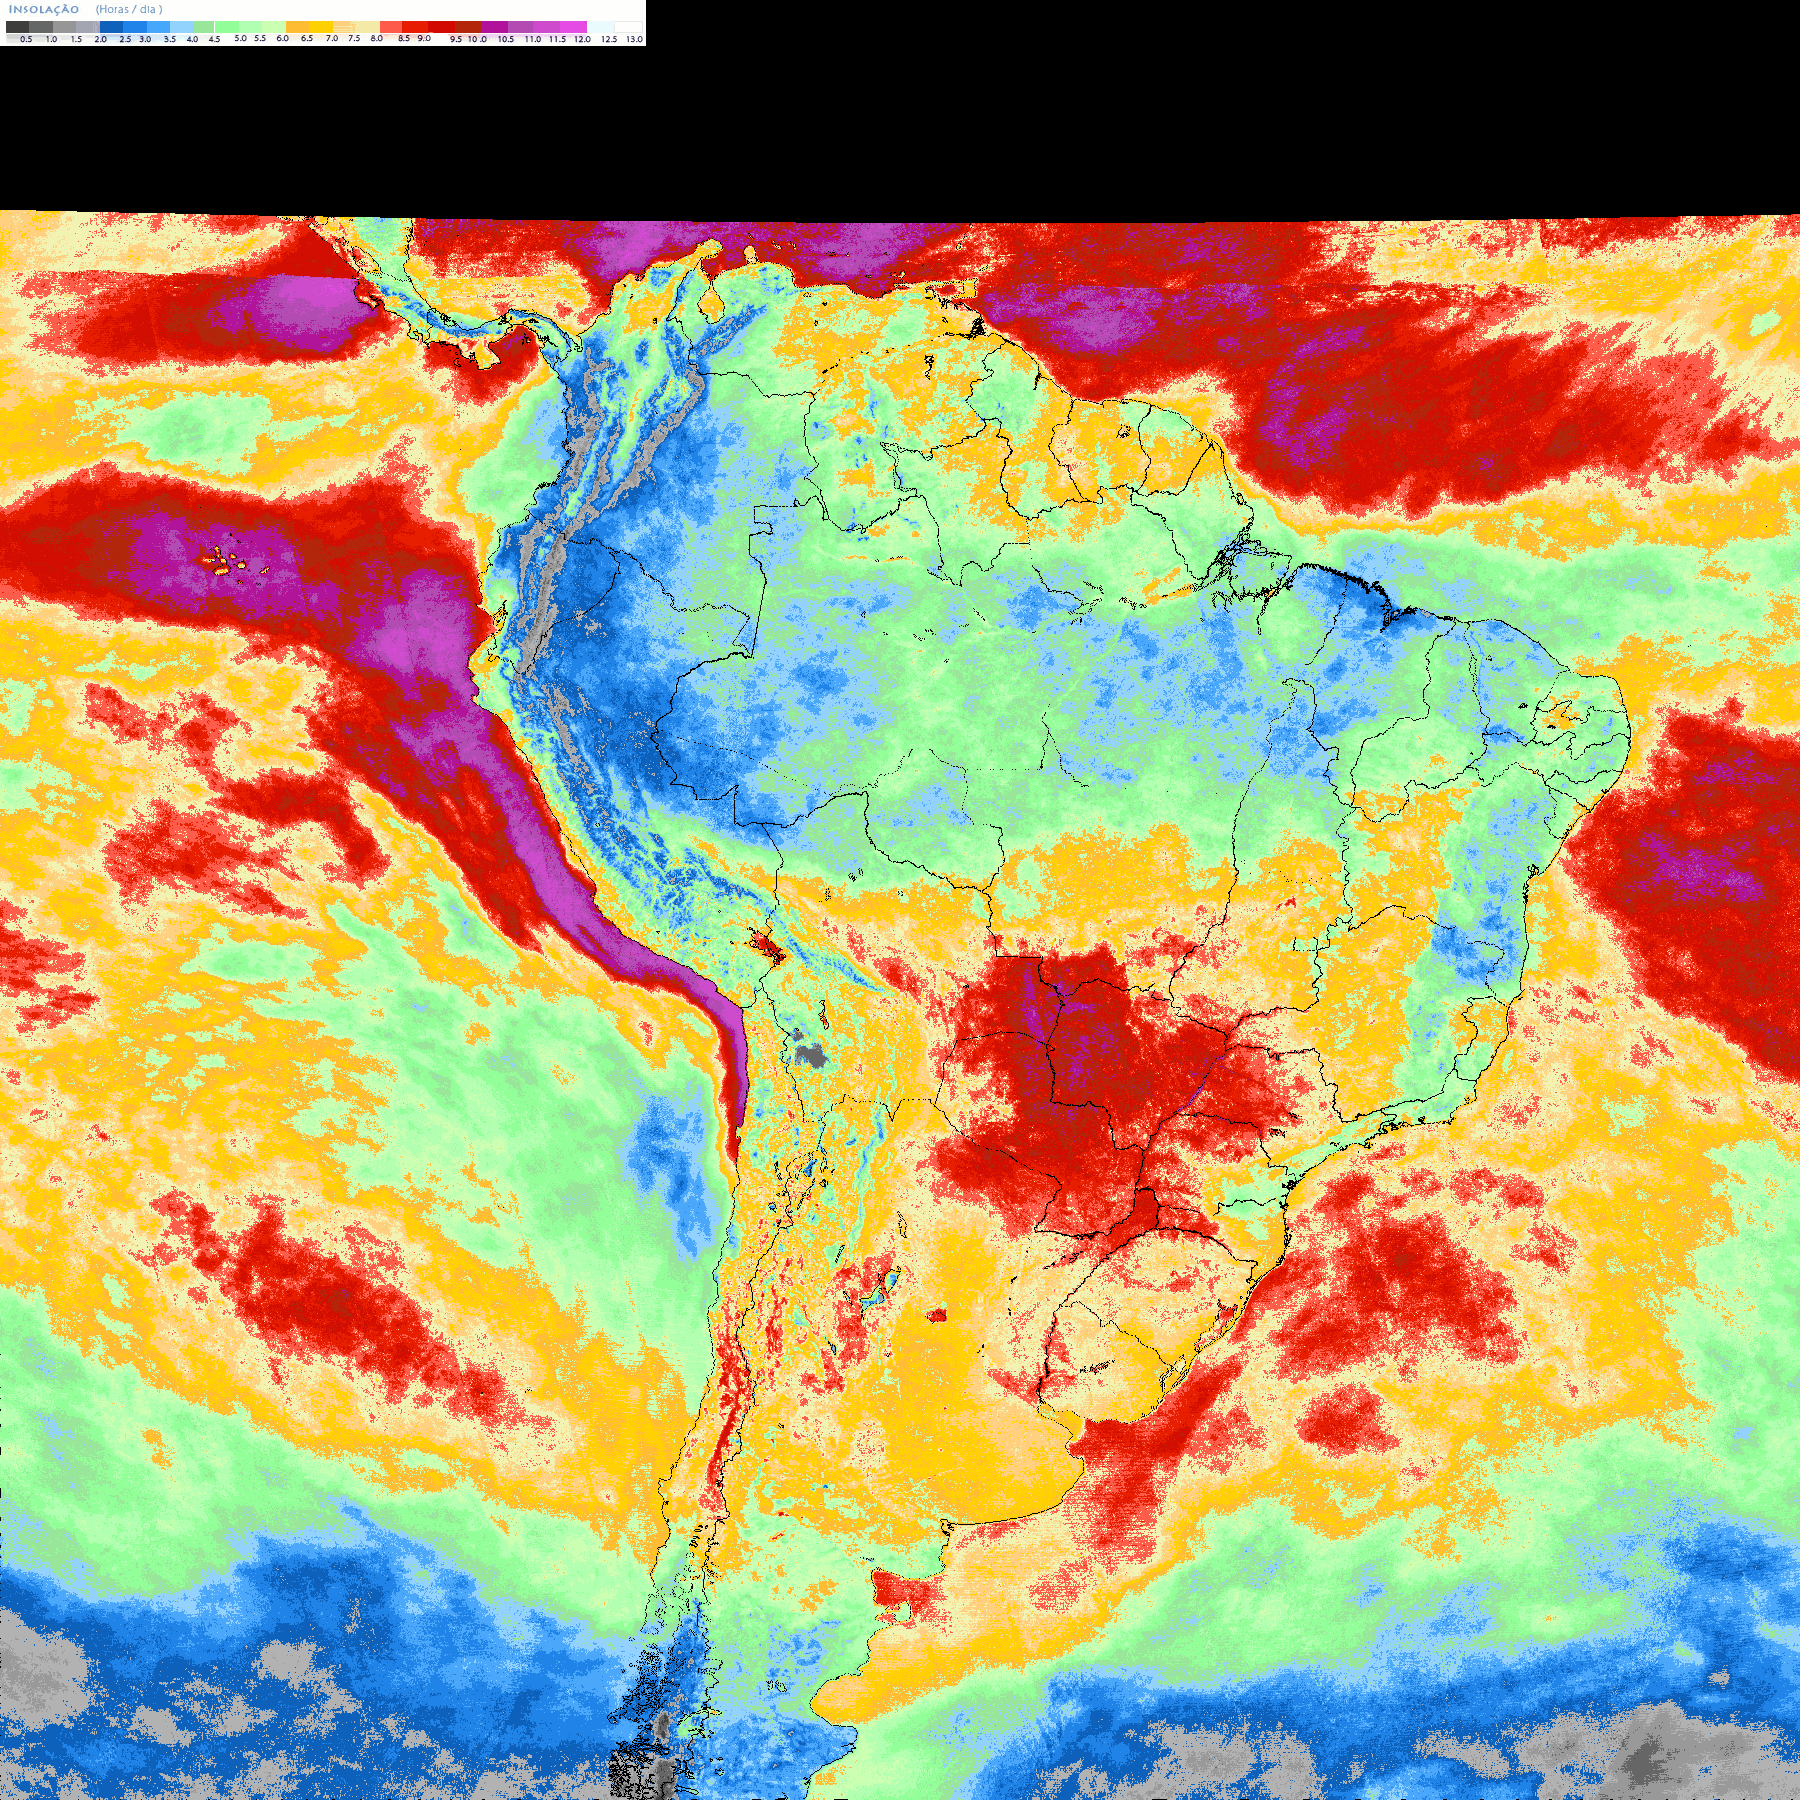The height and width of the screenshot is (1800, 1800).
Task: Click the 2.5 legend value
Action: (x=125, y=39)
